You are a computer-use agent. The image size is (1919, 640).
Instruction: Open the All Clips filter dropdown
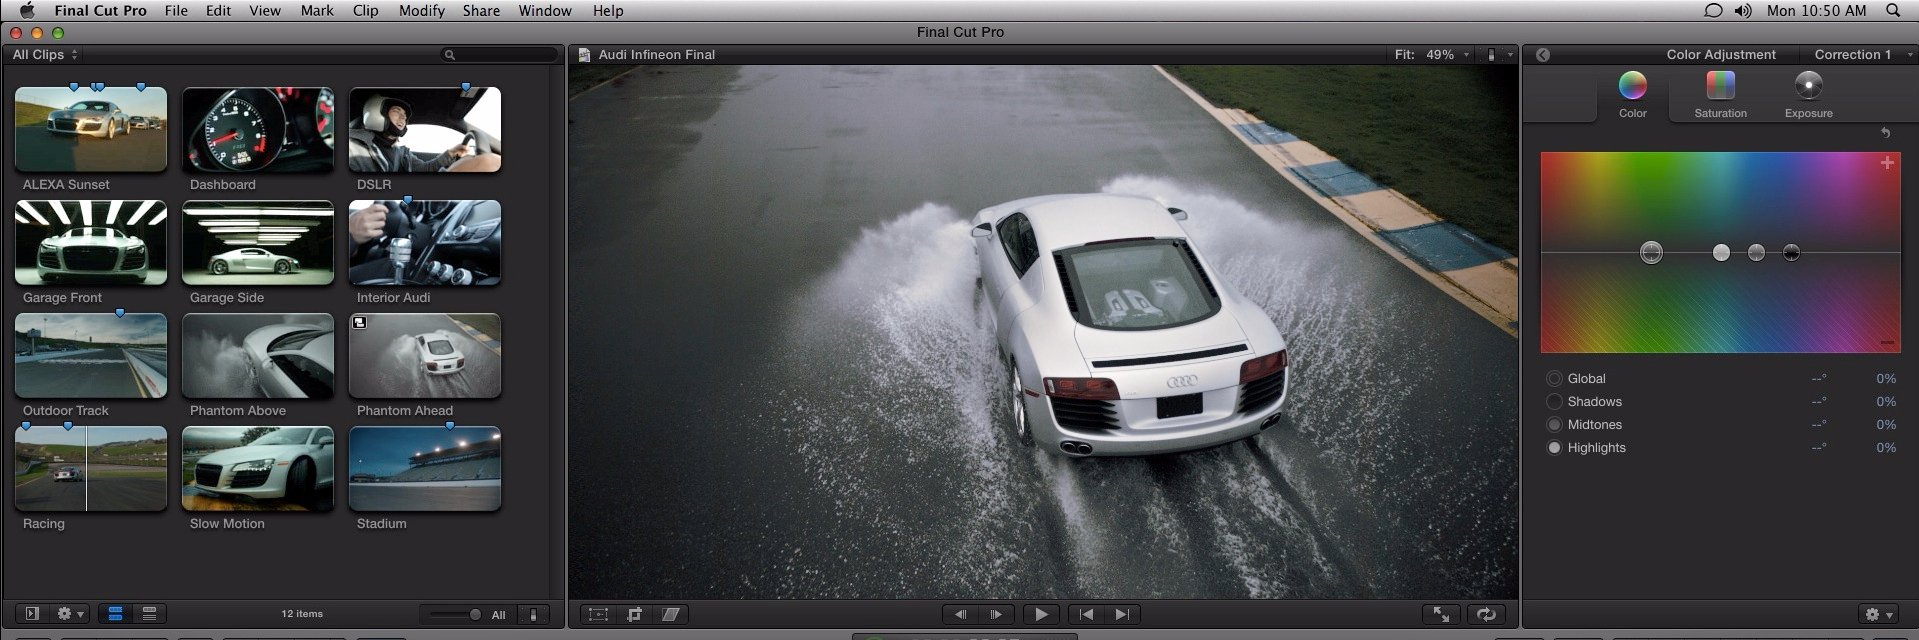(x=45, y=55)
